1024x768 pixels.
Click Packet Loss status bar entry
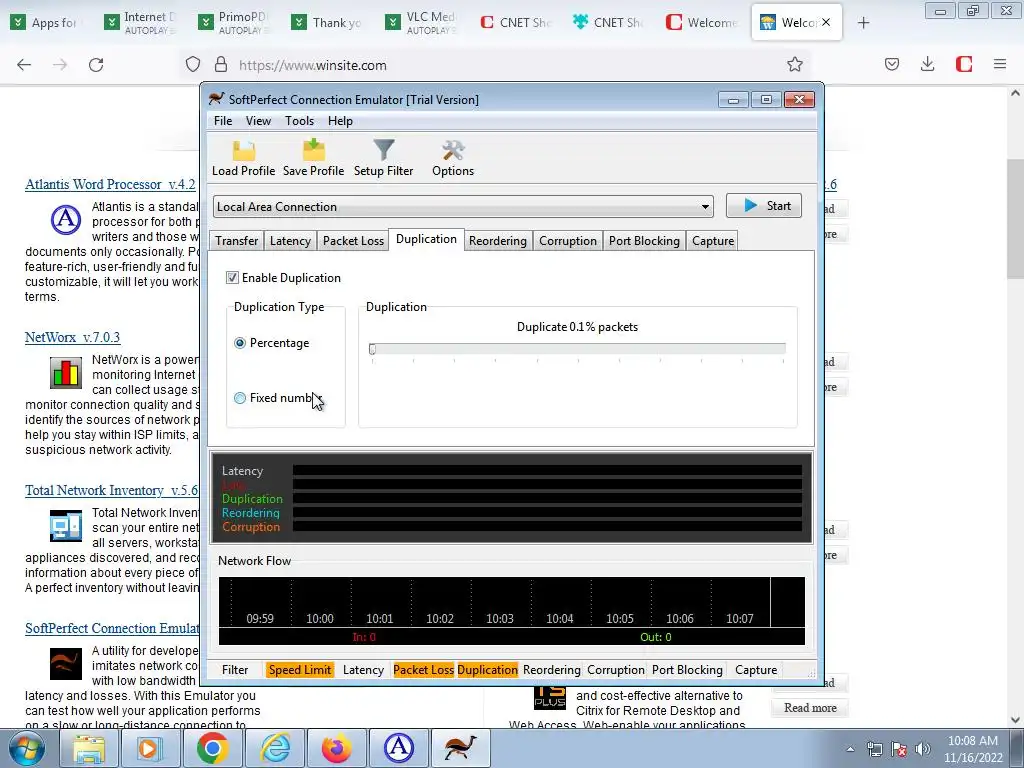tap(423, 670)
